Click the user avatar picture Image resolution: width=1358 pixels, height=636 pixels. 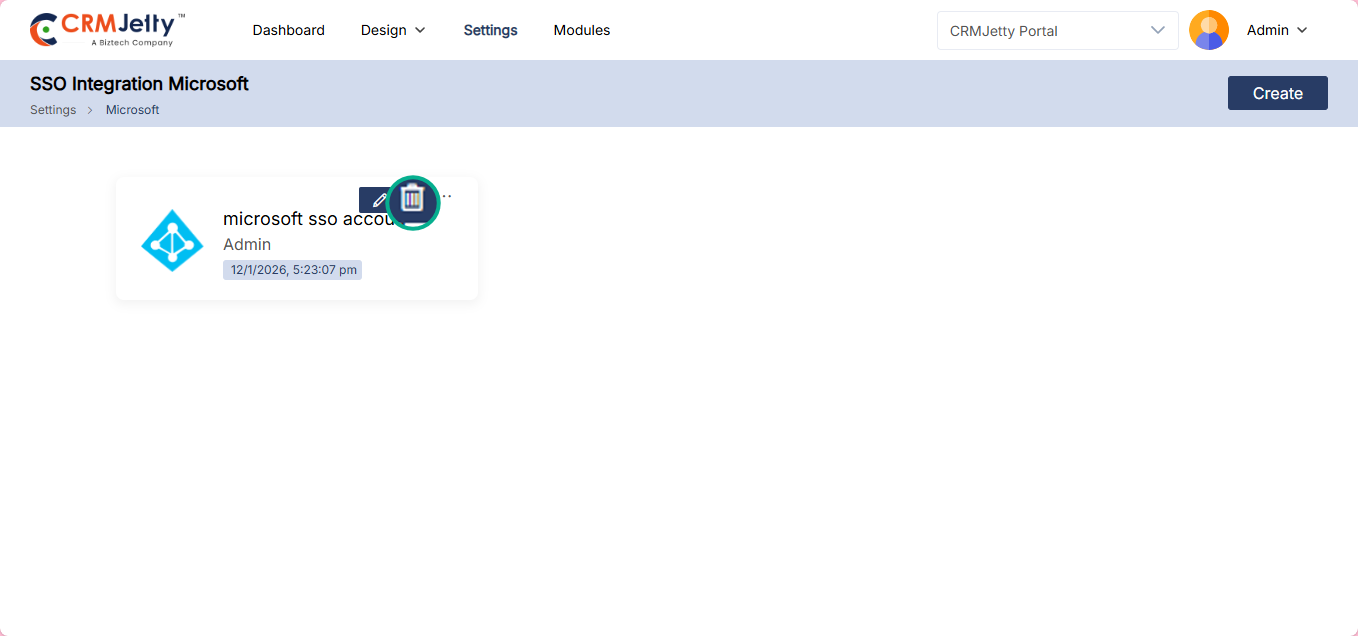(1208, 30)
